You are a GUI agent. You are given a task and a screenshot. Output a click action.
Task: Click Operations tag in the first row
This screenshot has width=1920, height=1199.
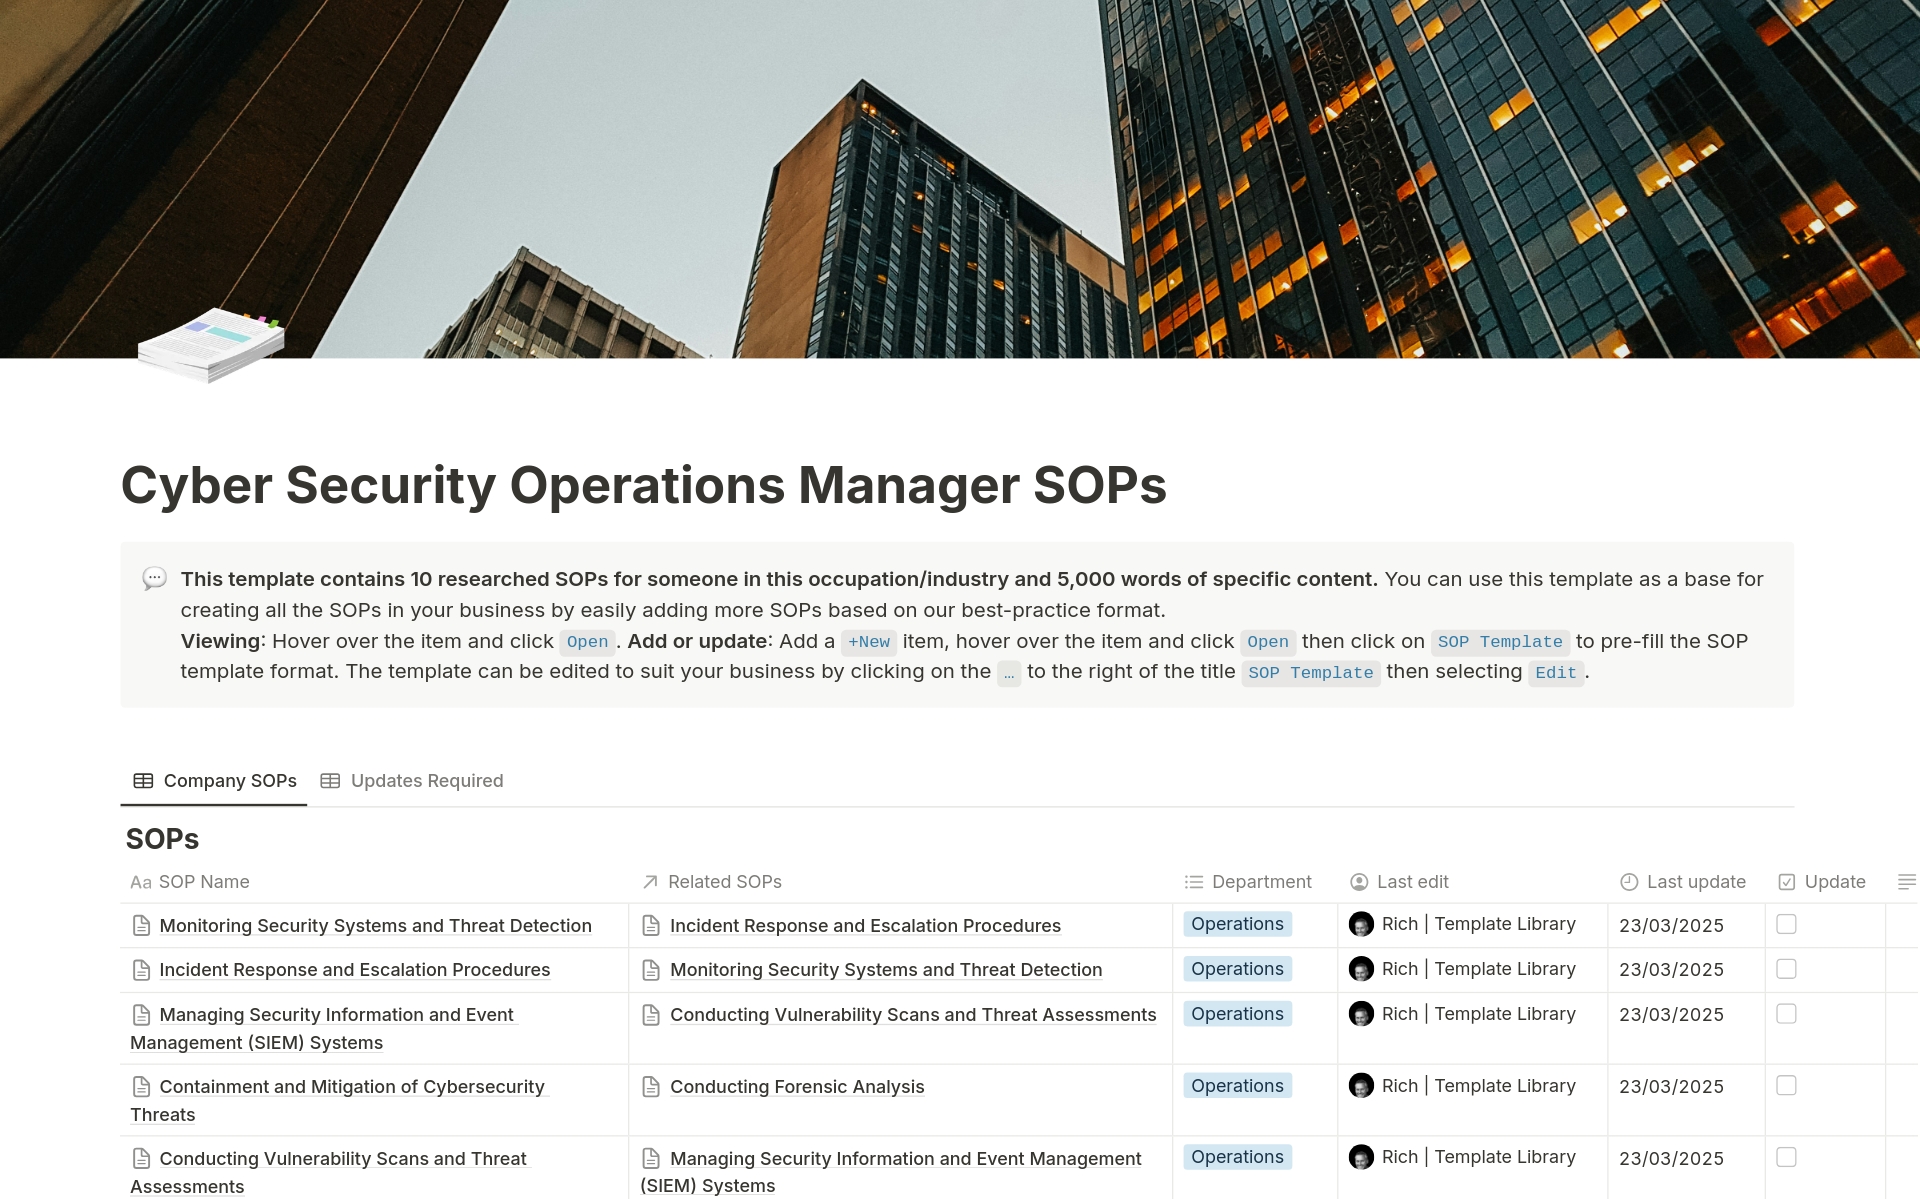(x=1237, y=925)
